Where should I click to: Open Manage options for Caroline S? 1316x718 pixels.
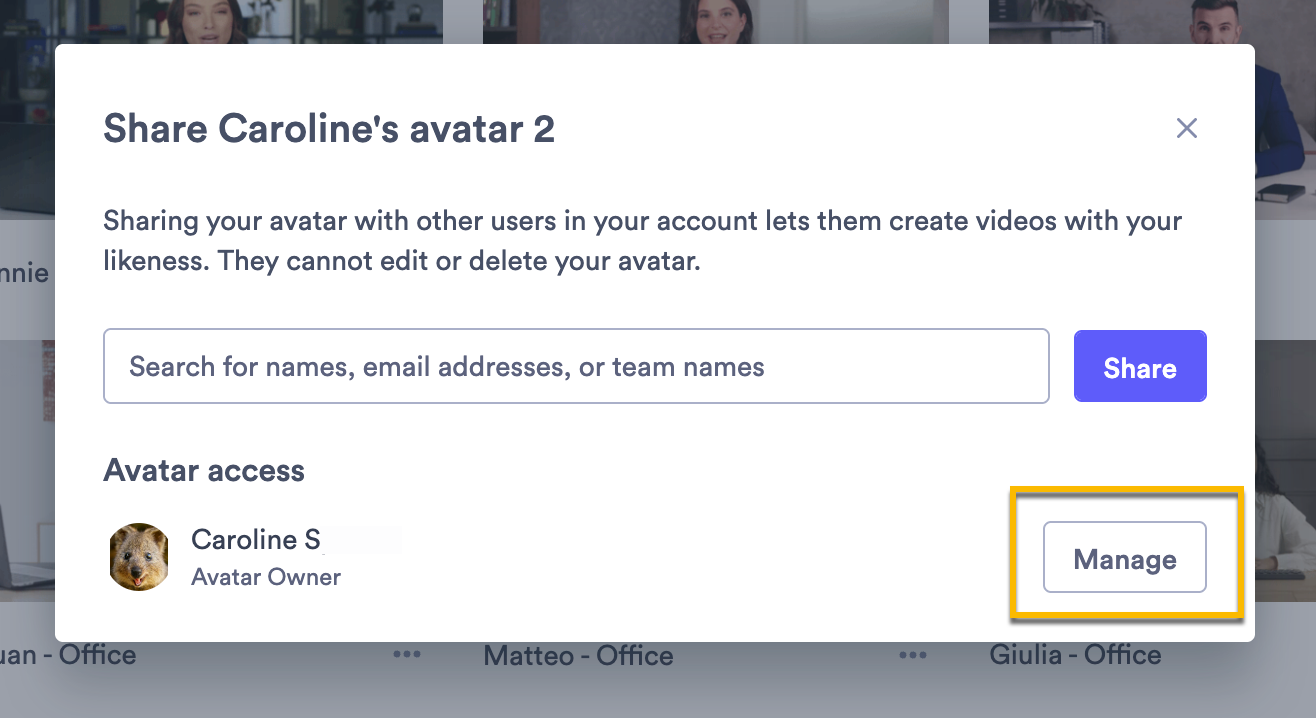click(1124, 558)
